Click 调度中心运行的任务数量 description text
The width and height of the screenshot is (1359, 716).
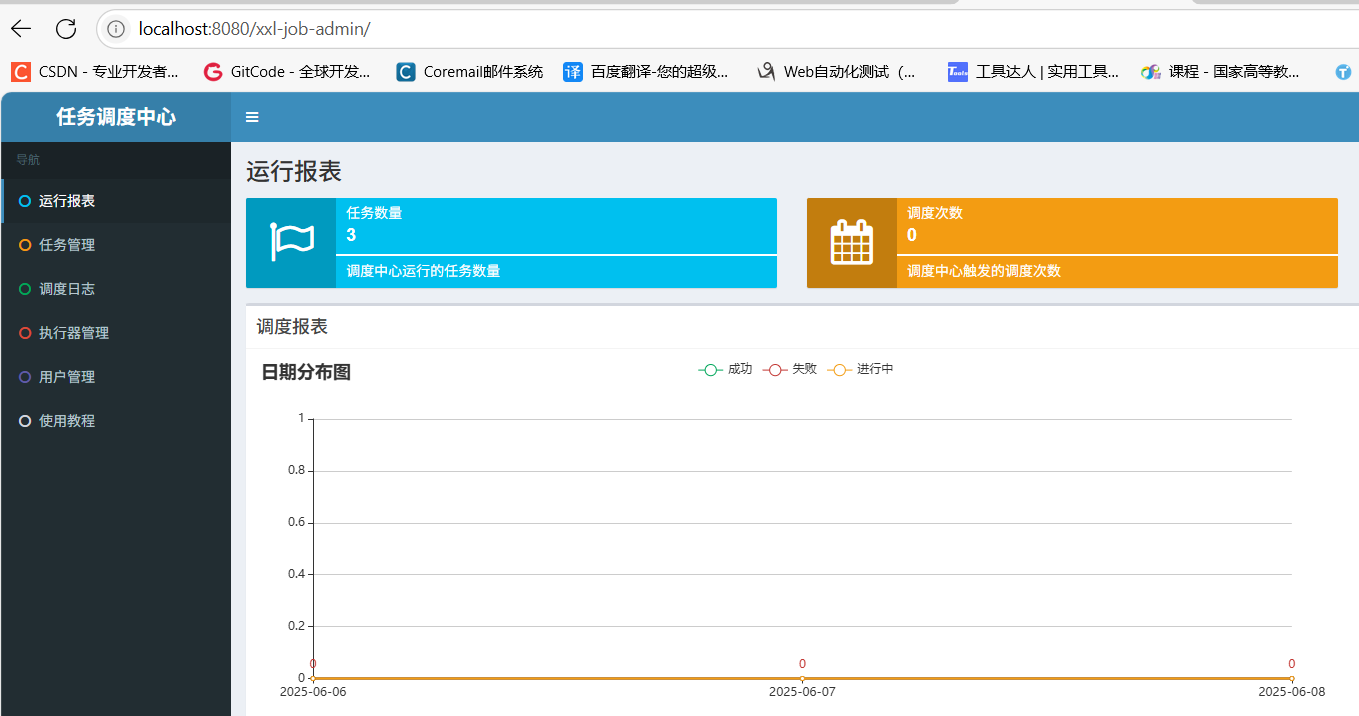[x=423, y=271]
